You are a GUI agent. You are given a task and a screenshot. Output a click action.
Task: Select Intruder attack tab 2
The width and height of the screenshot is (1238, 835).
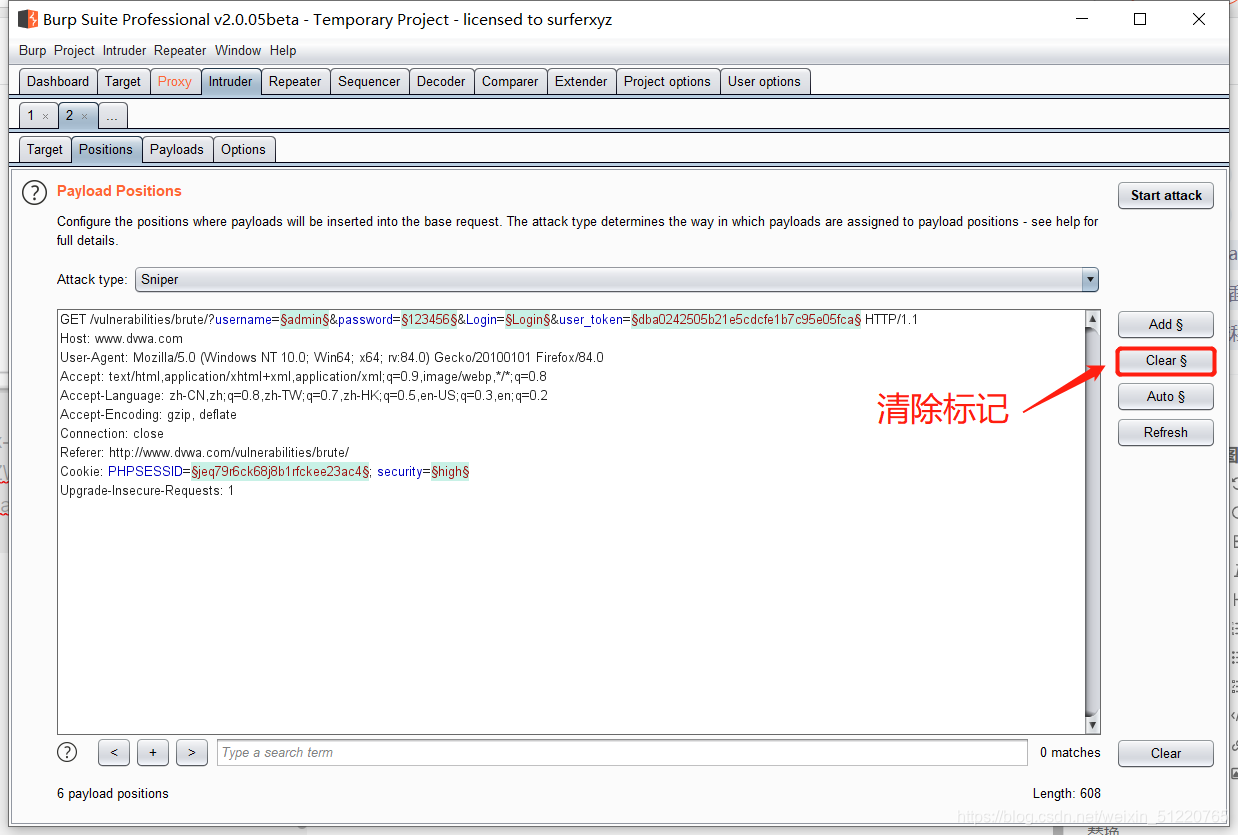69,116
